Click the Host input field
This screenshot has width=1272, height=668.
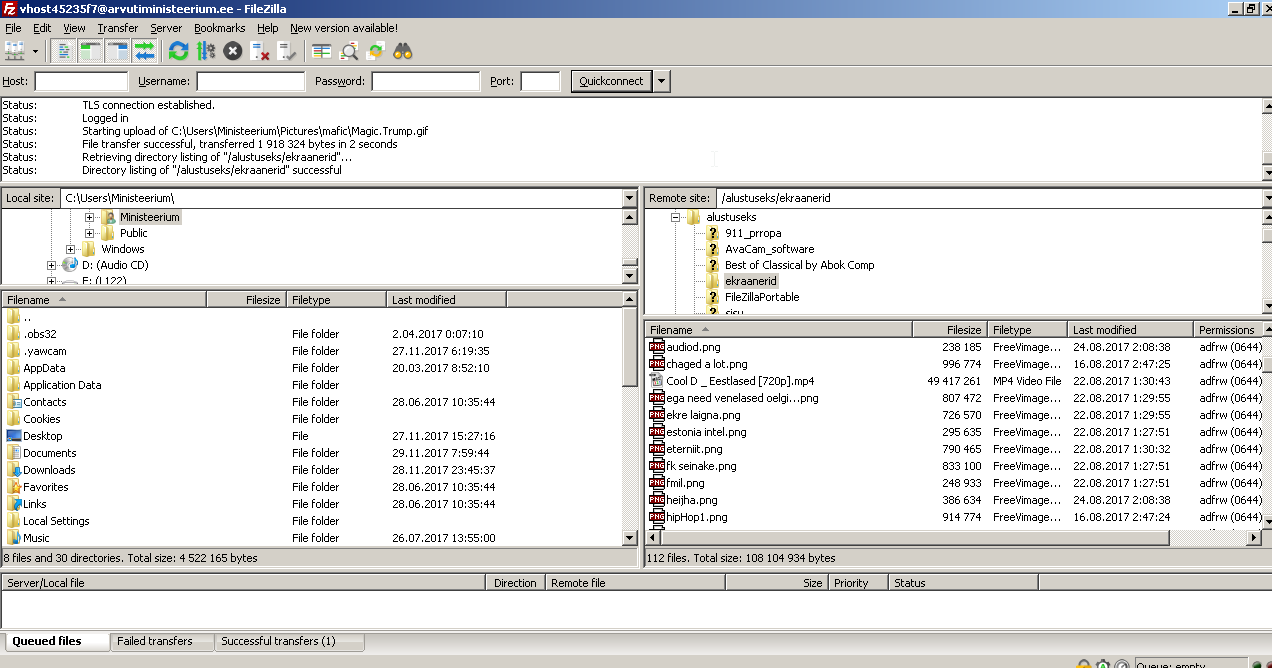(81, 81)
